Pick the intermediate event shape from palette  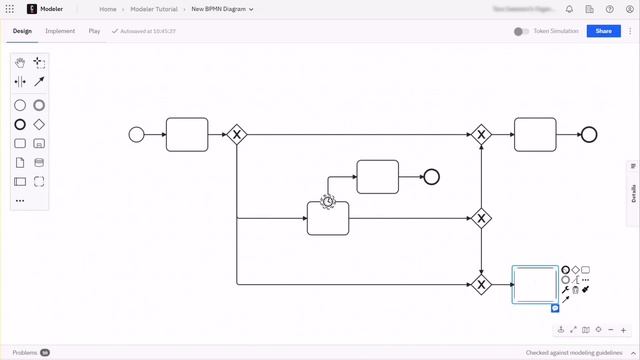pyautogui.click(x=39, y=105)
